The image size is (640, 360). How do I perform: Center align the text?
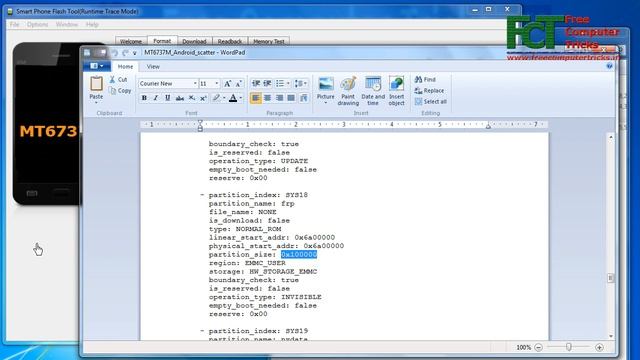[x=267, y=98]
